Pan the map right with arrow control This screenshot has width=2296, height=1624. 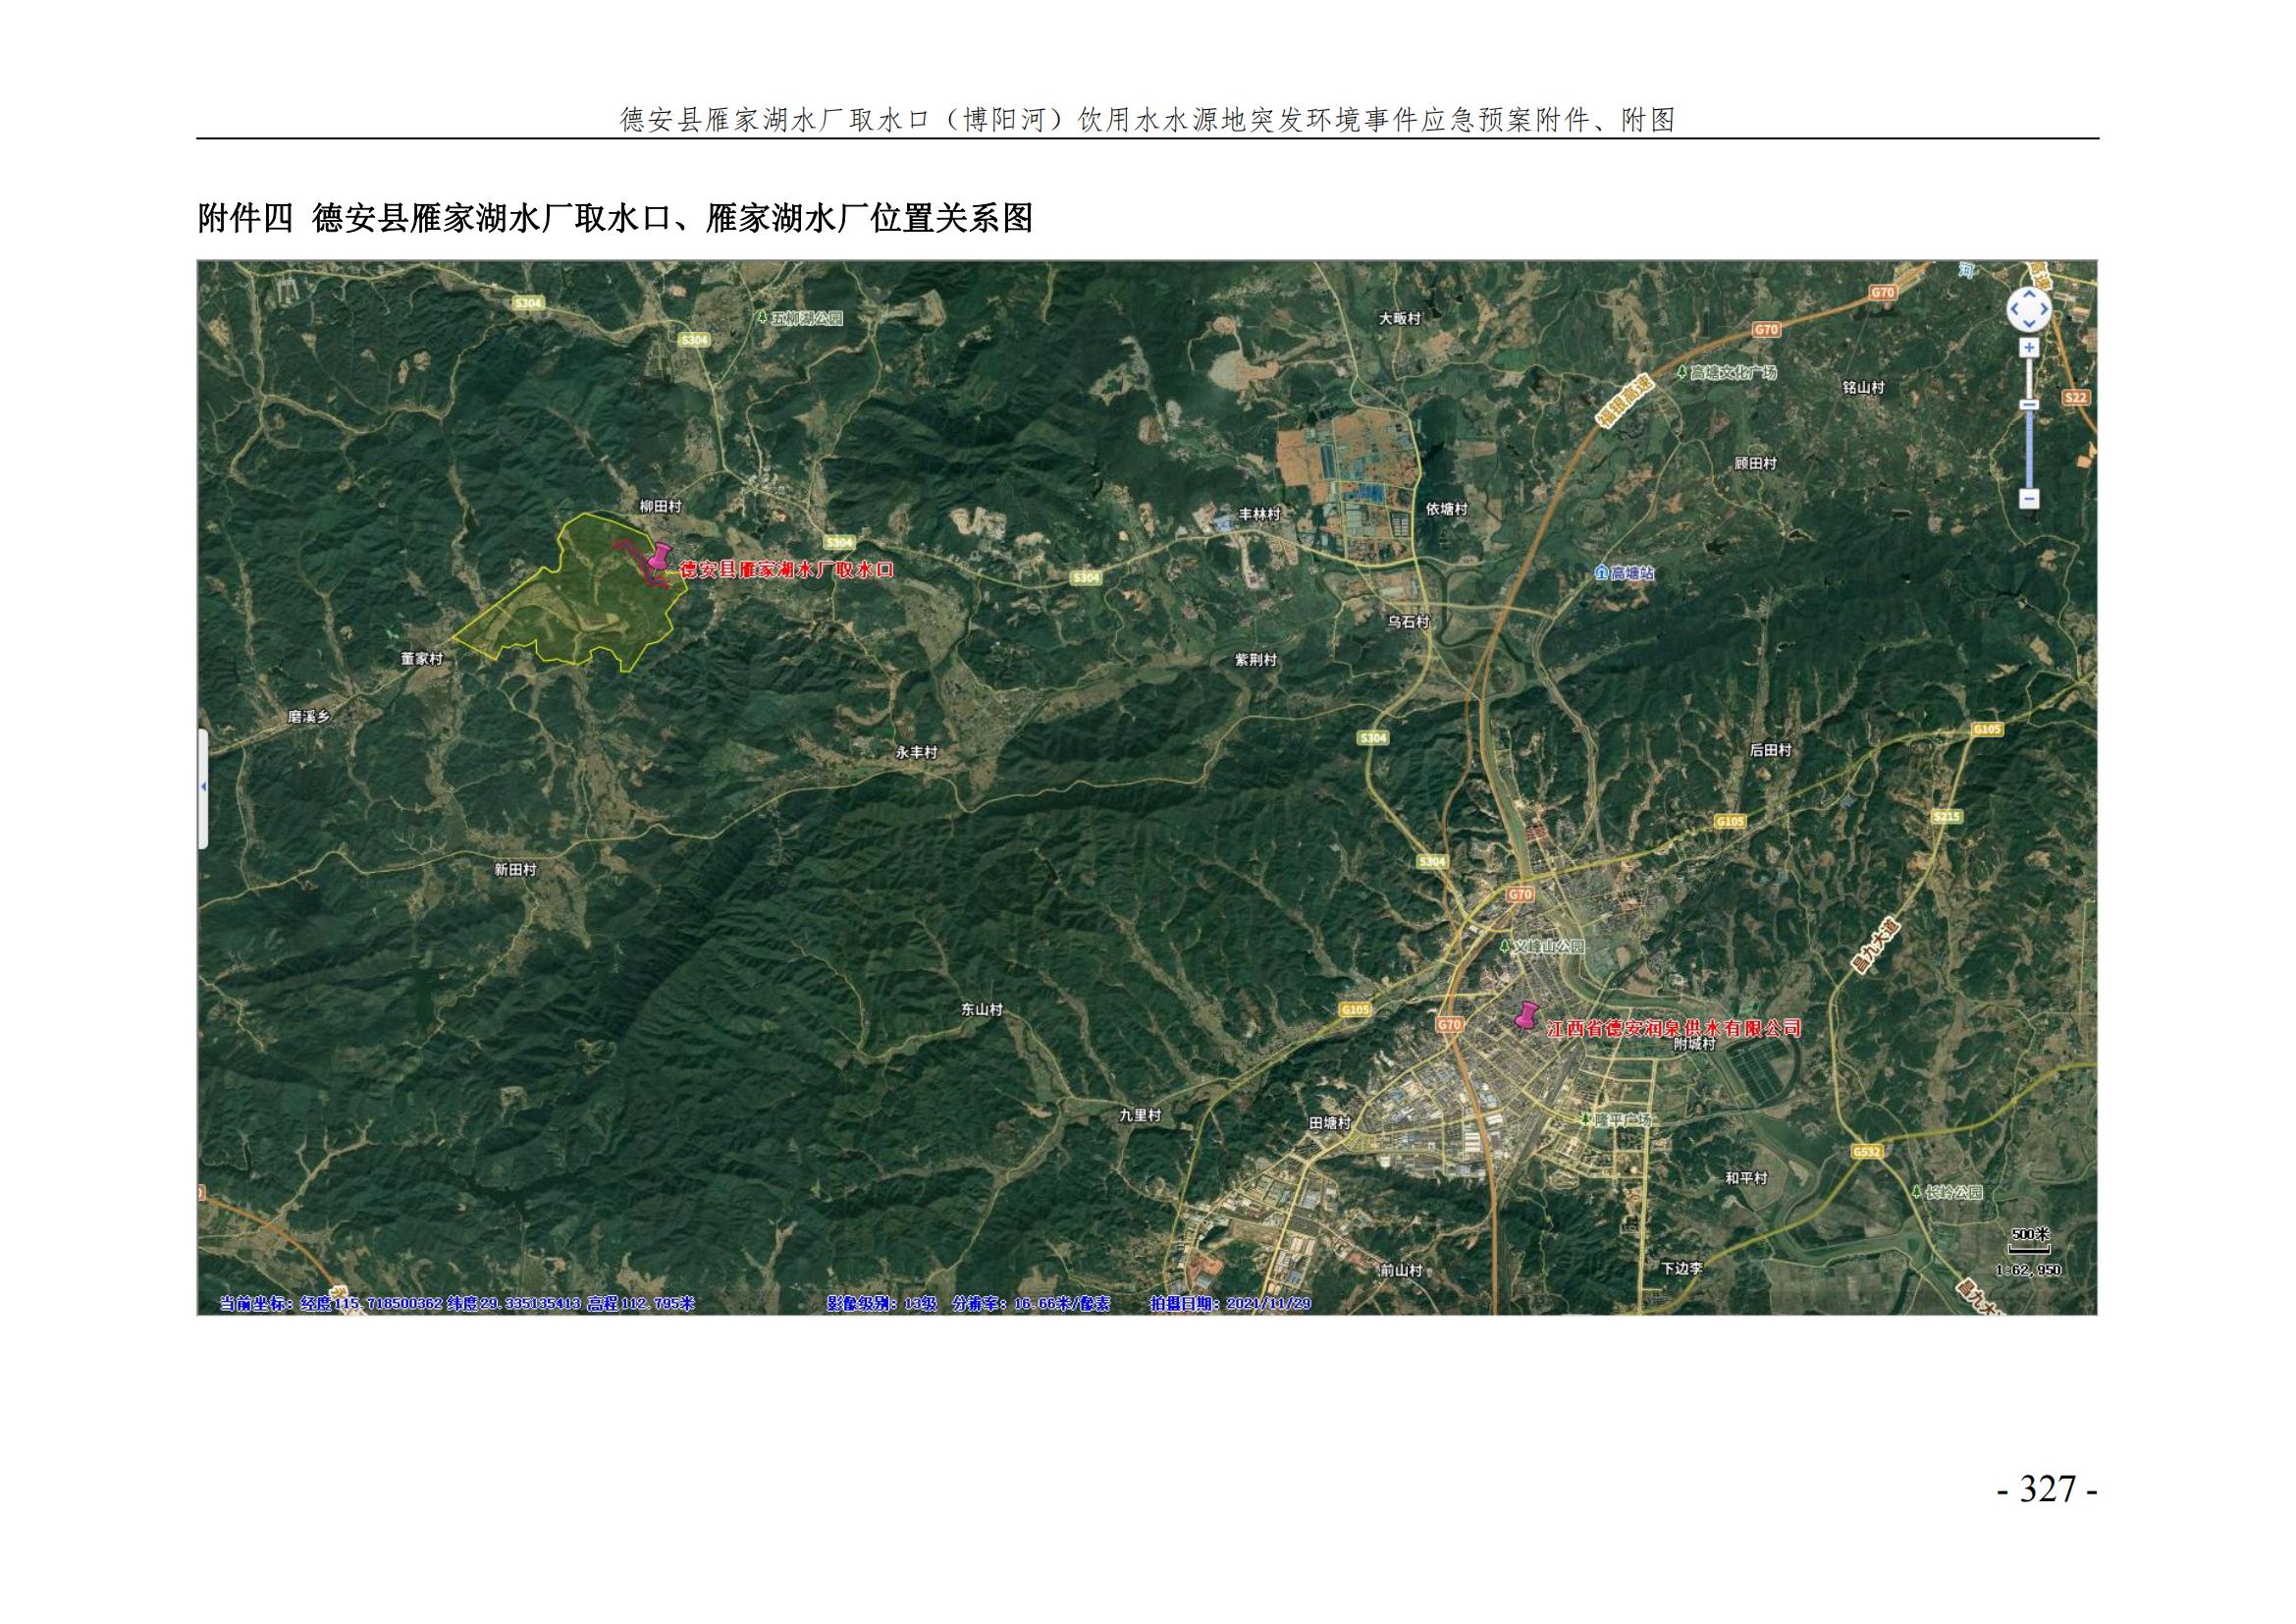point(2043,310)
